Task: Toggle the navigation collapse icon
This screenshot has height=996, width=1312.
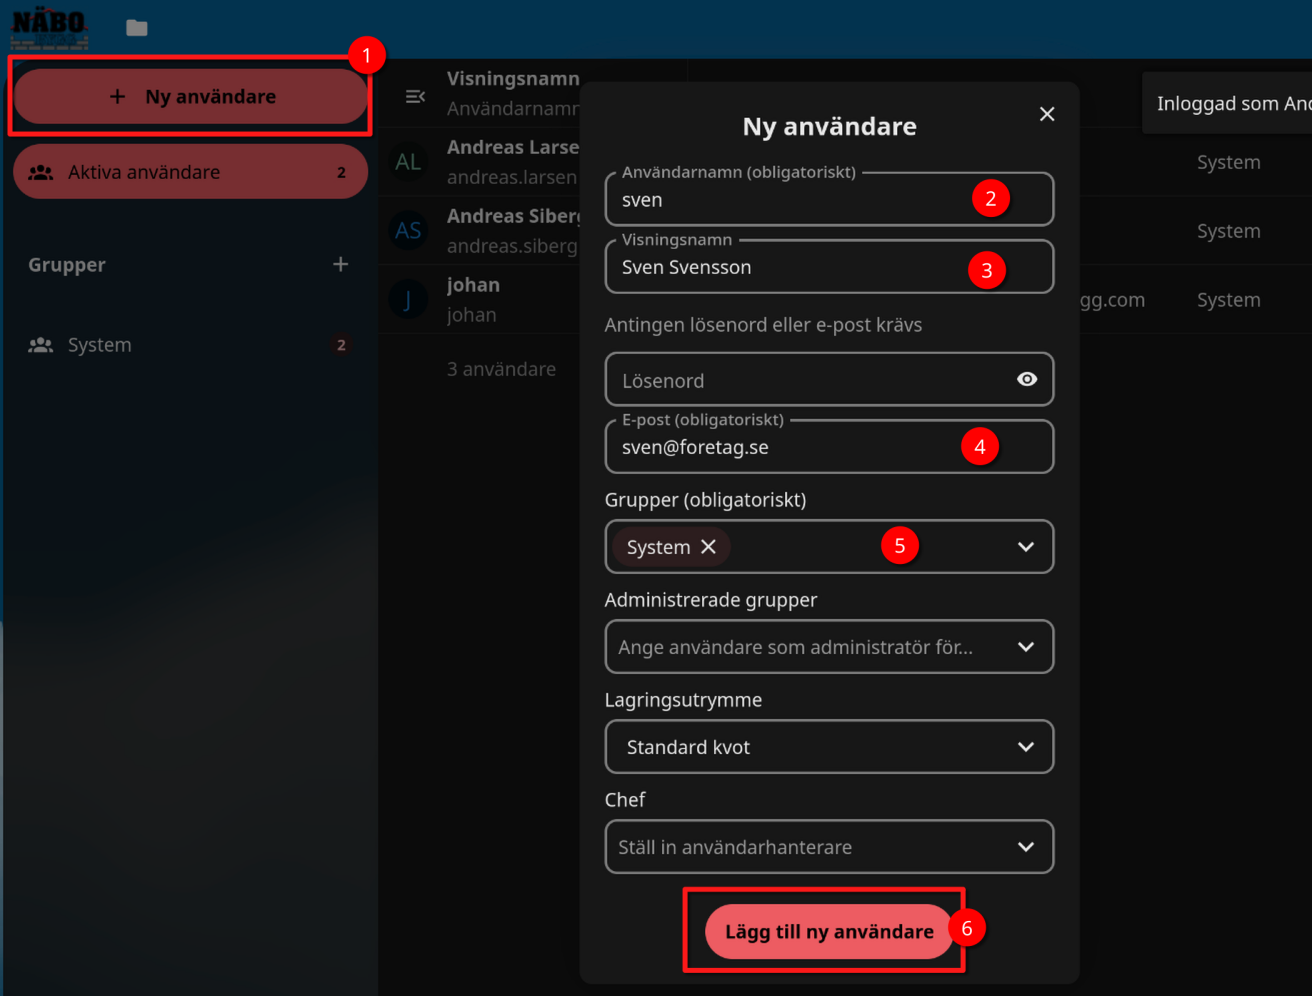Action: tap(415, 97)
